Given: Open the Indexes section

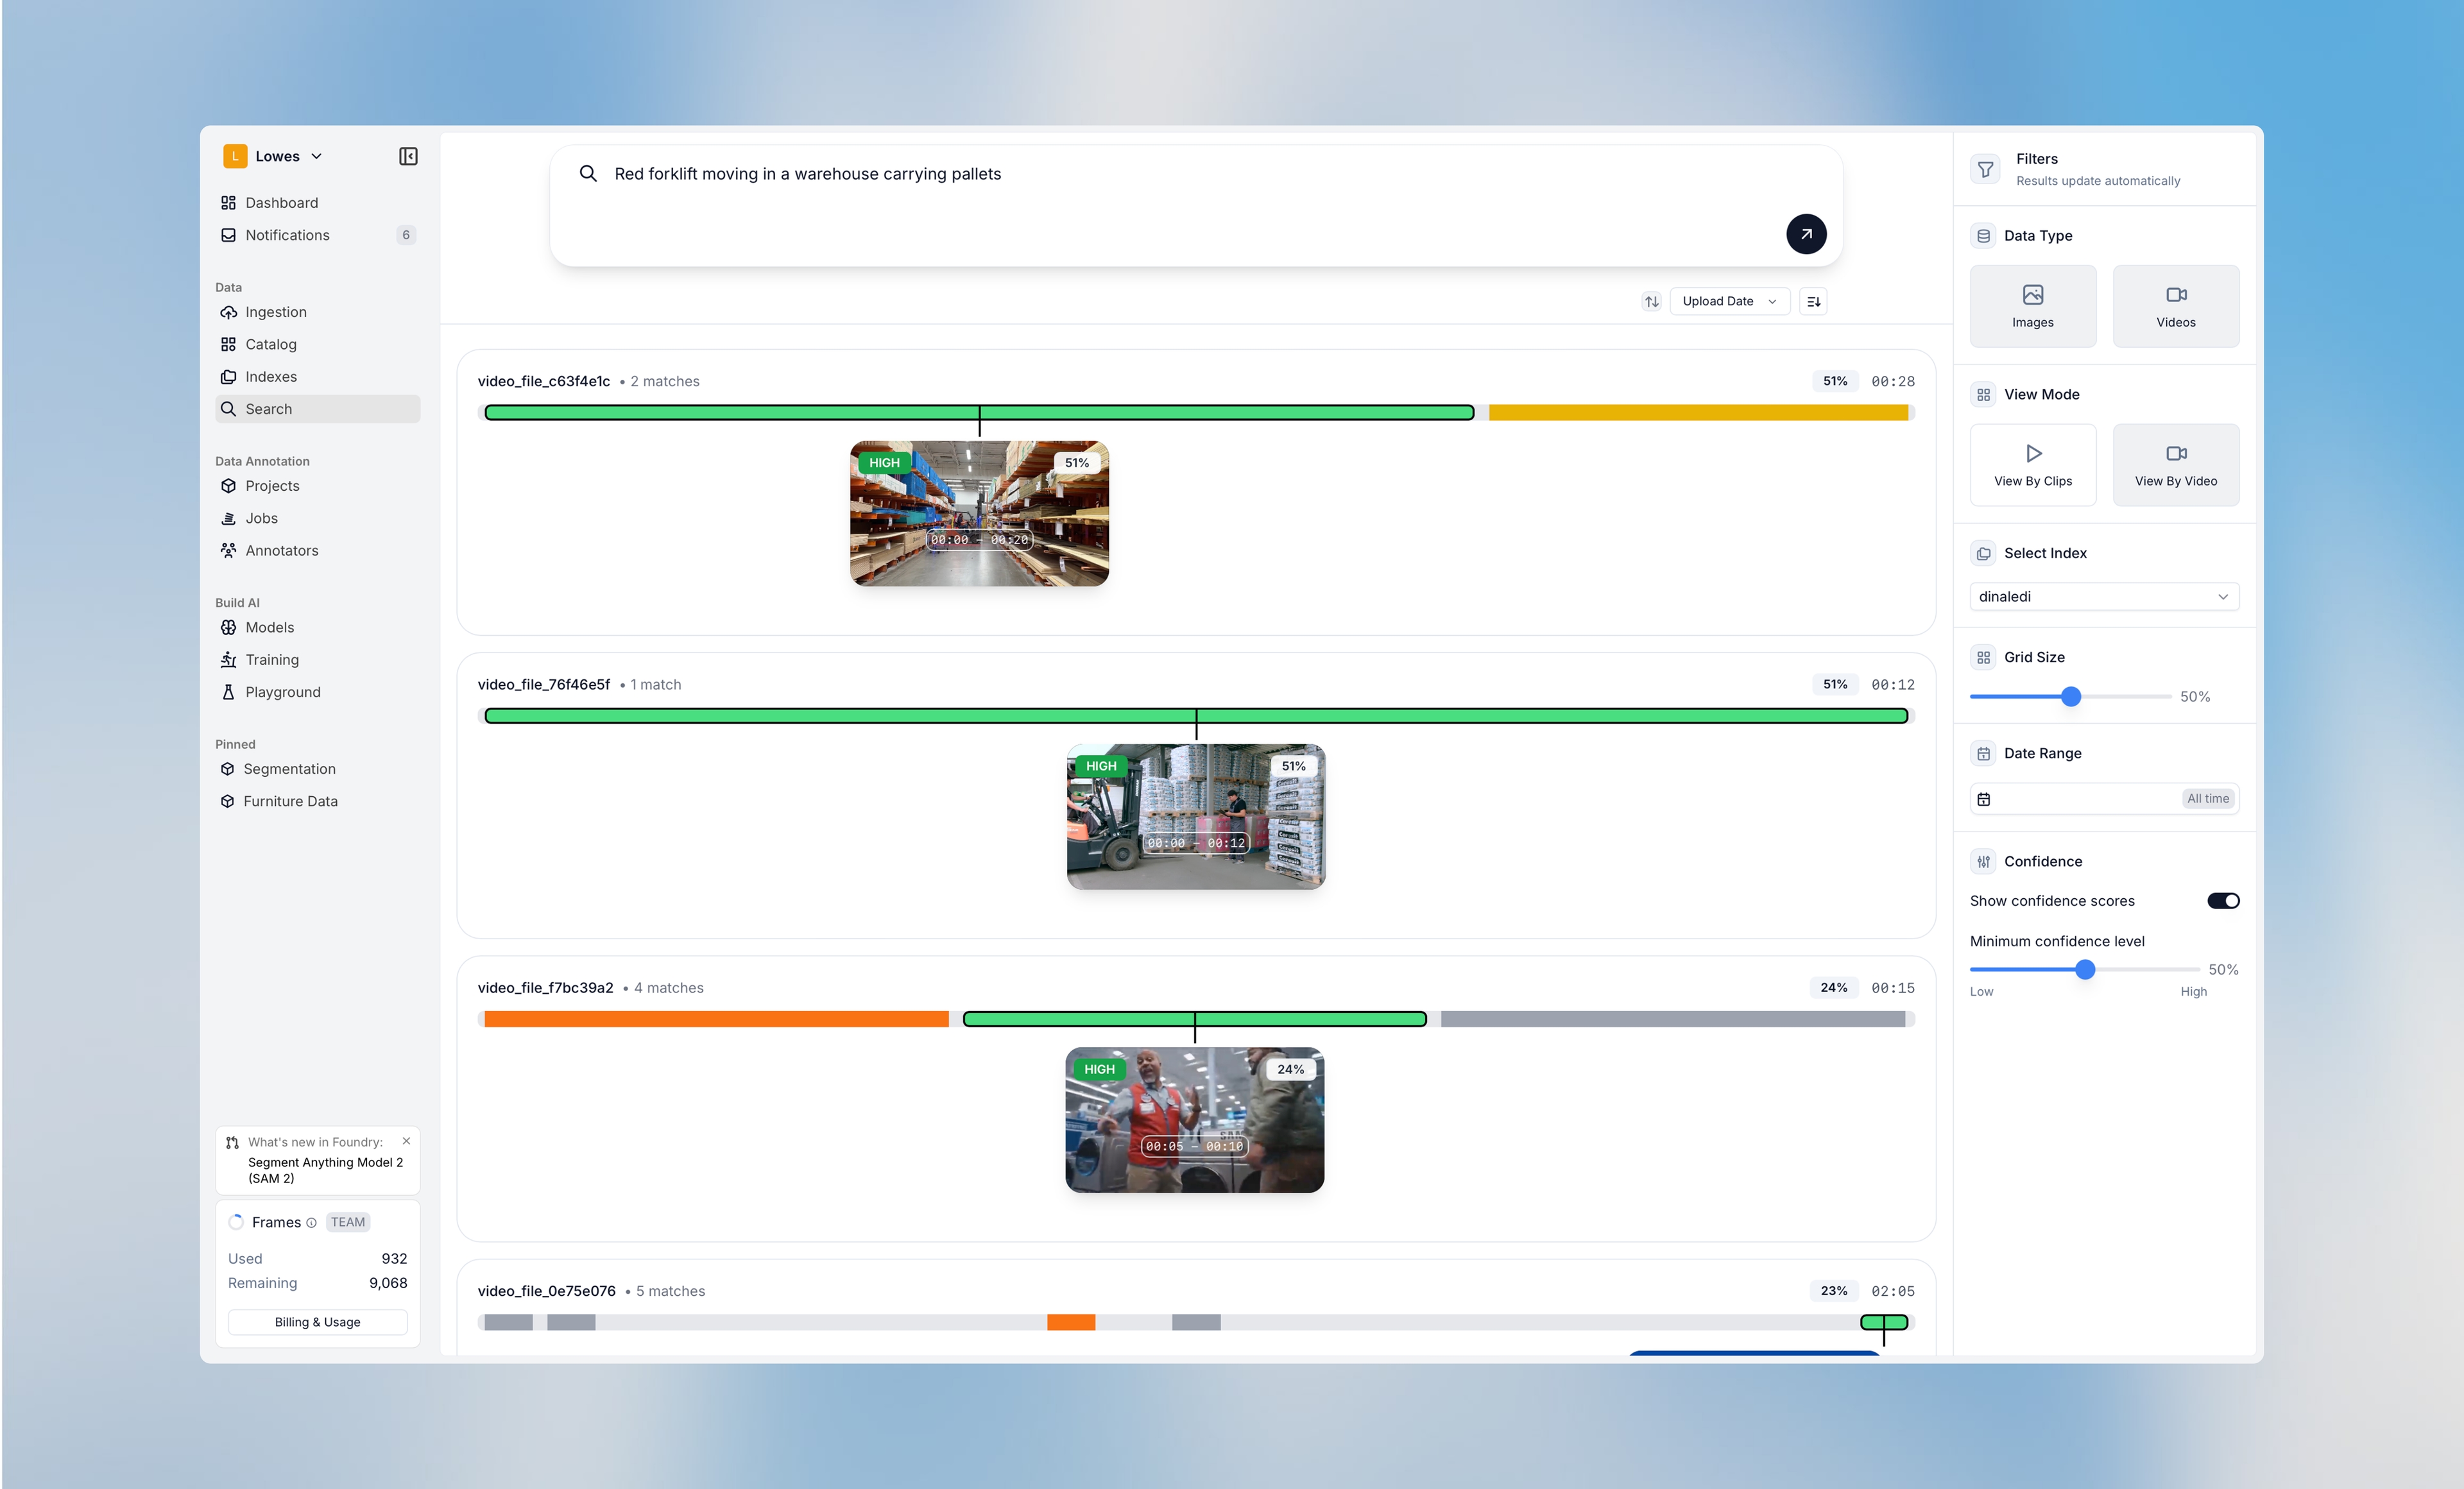Looking at the screenshot, I should click(270, 376).
